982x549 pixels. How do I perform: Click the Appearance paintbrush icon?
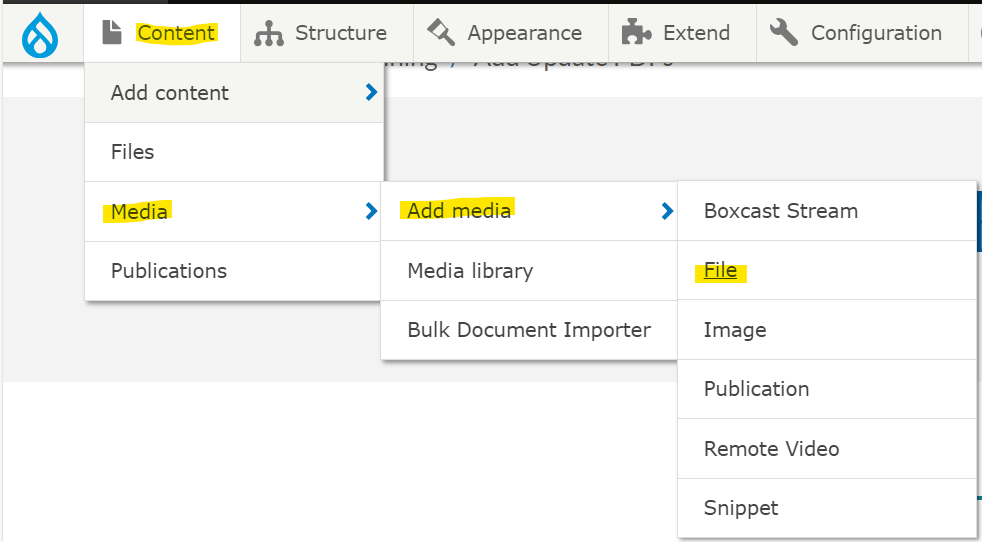click(x=441, y=32)
